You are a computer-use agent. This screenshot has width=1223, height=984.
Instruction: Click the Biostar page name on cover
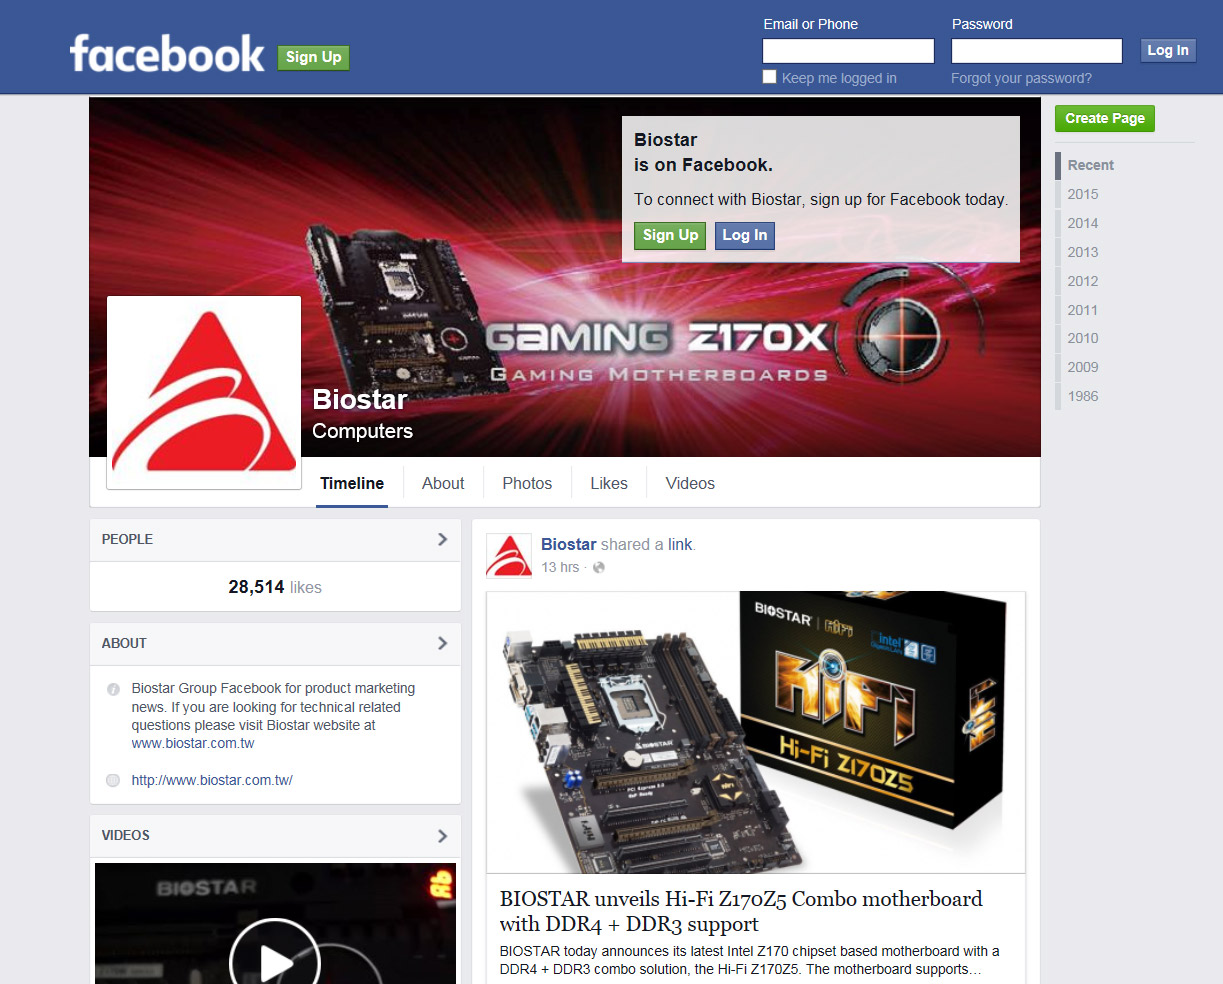click(360, 400)
